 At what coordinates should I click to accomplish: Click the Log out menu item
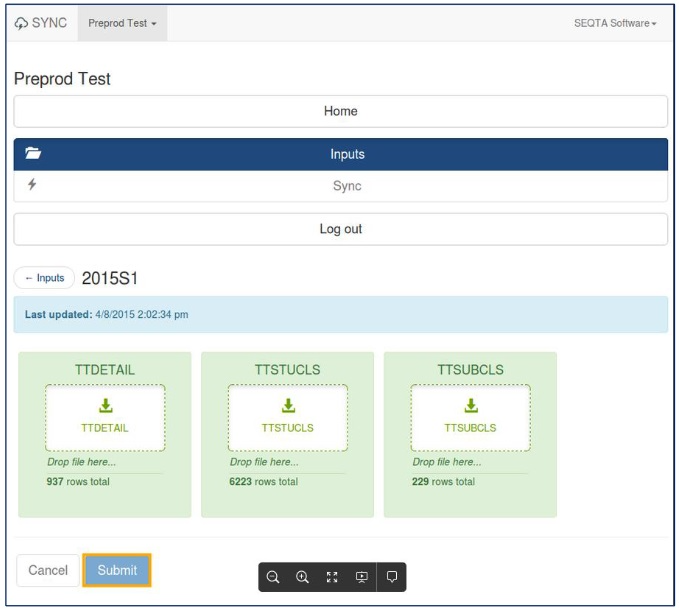click(x=340, y=229)
